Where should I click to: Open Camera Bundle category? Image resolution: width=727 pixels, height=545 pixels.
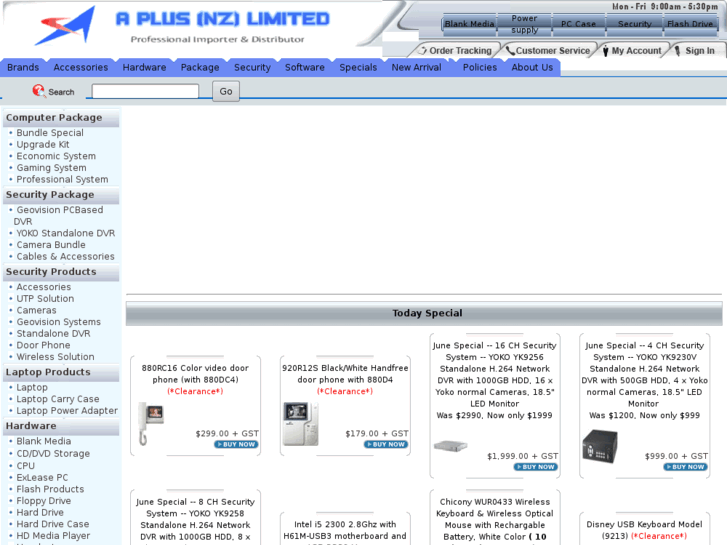[51, 245]
